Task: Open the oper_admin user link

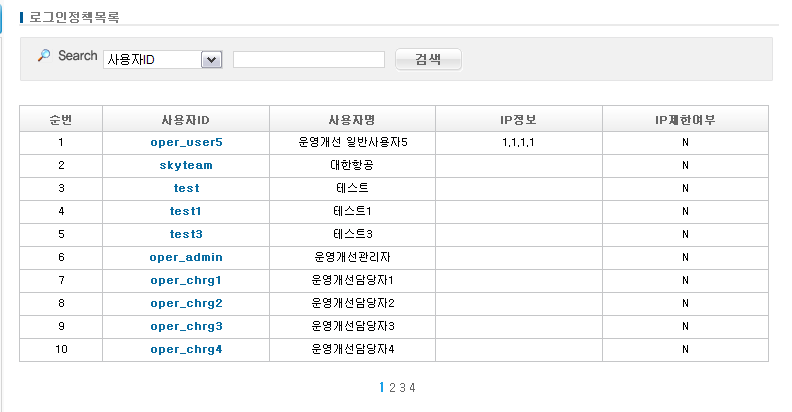Action: click(x=186, y=257)
